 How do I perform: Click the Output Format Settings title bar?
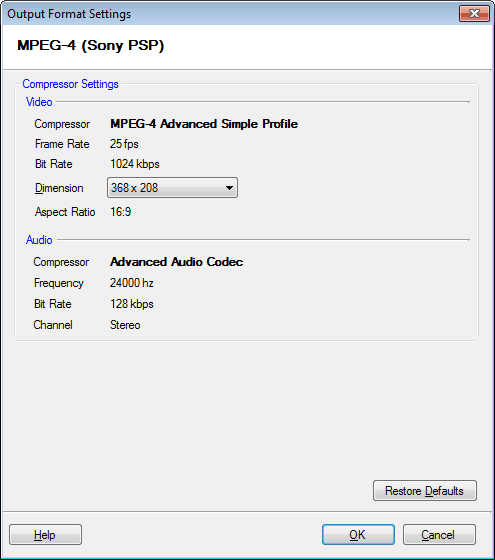click(x=229, y=14)
